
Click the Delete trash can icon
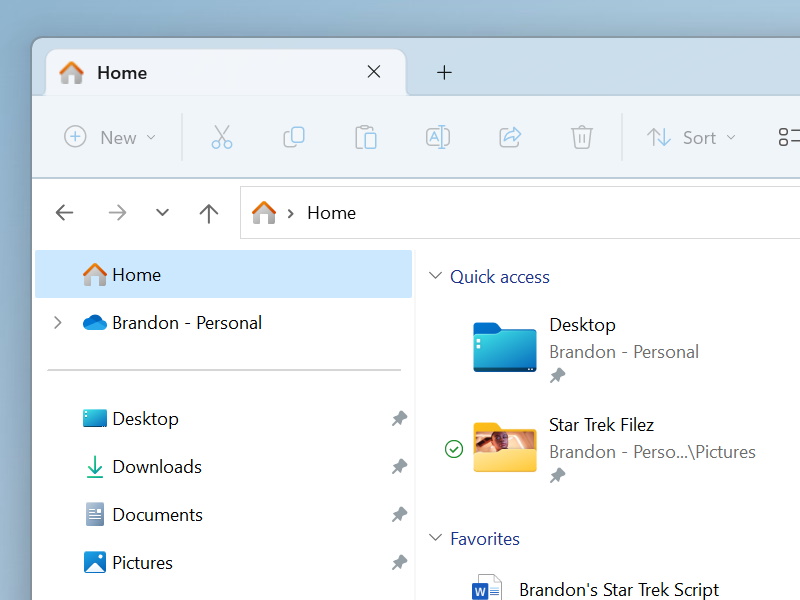coord(582,137)
